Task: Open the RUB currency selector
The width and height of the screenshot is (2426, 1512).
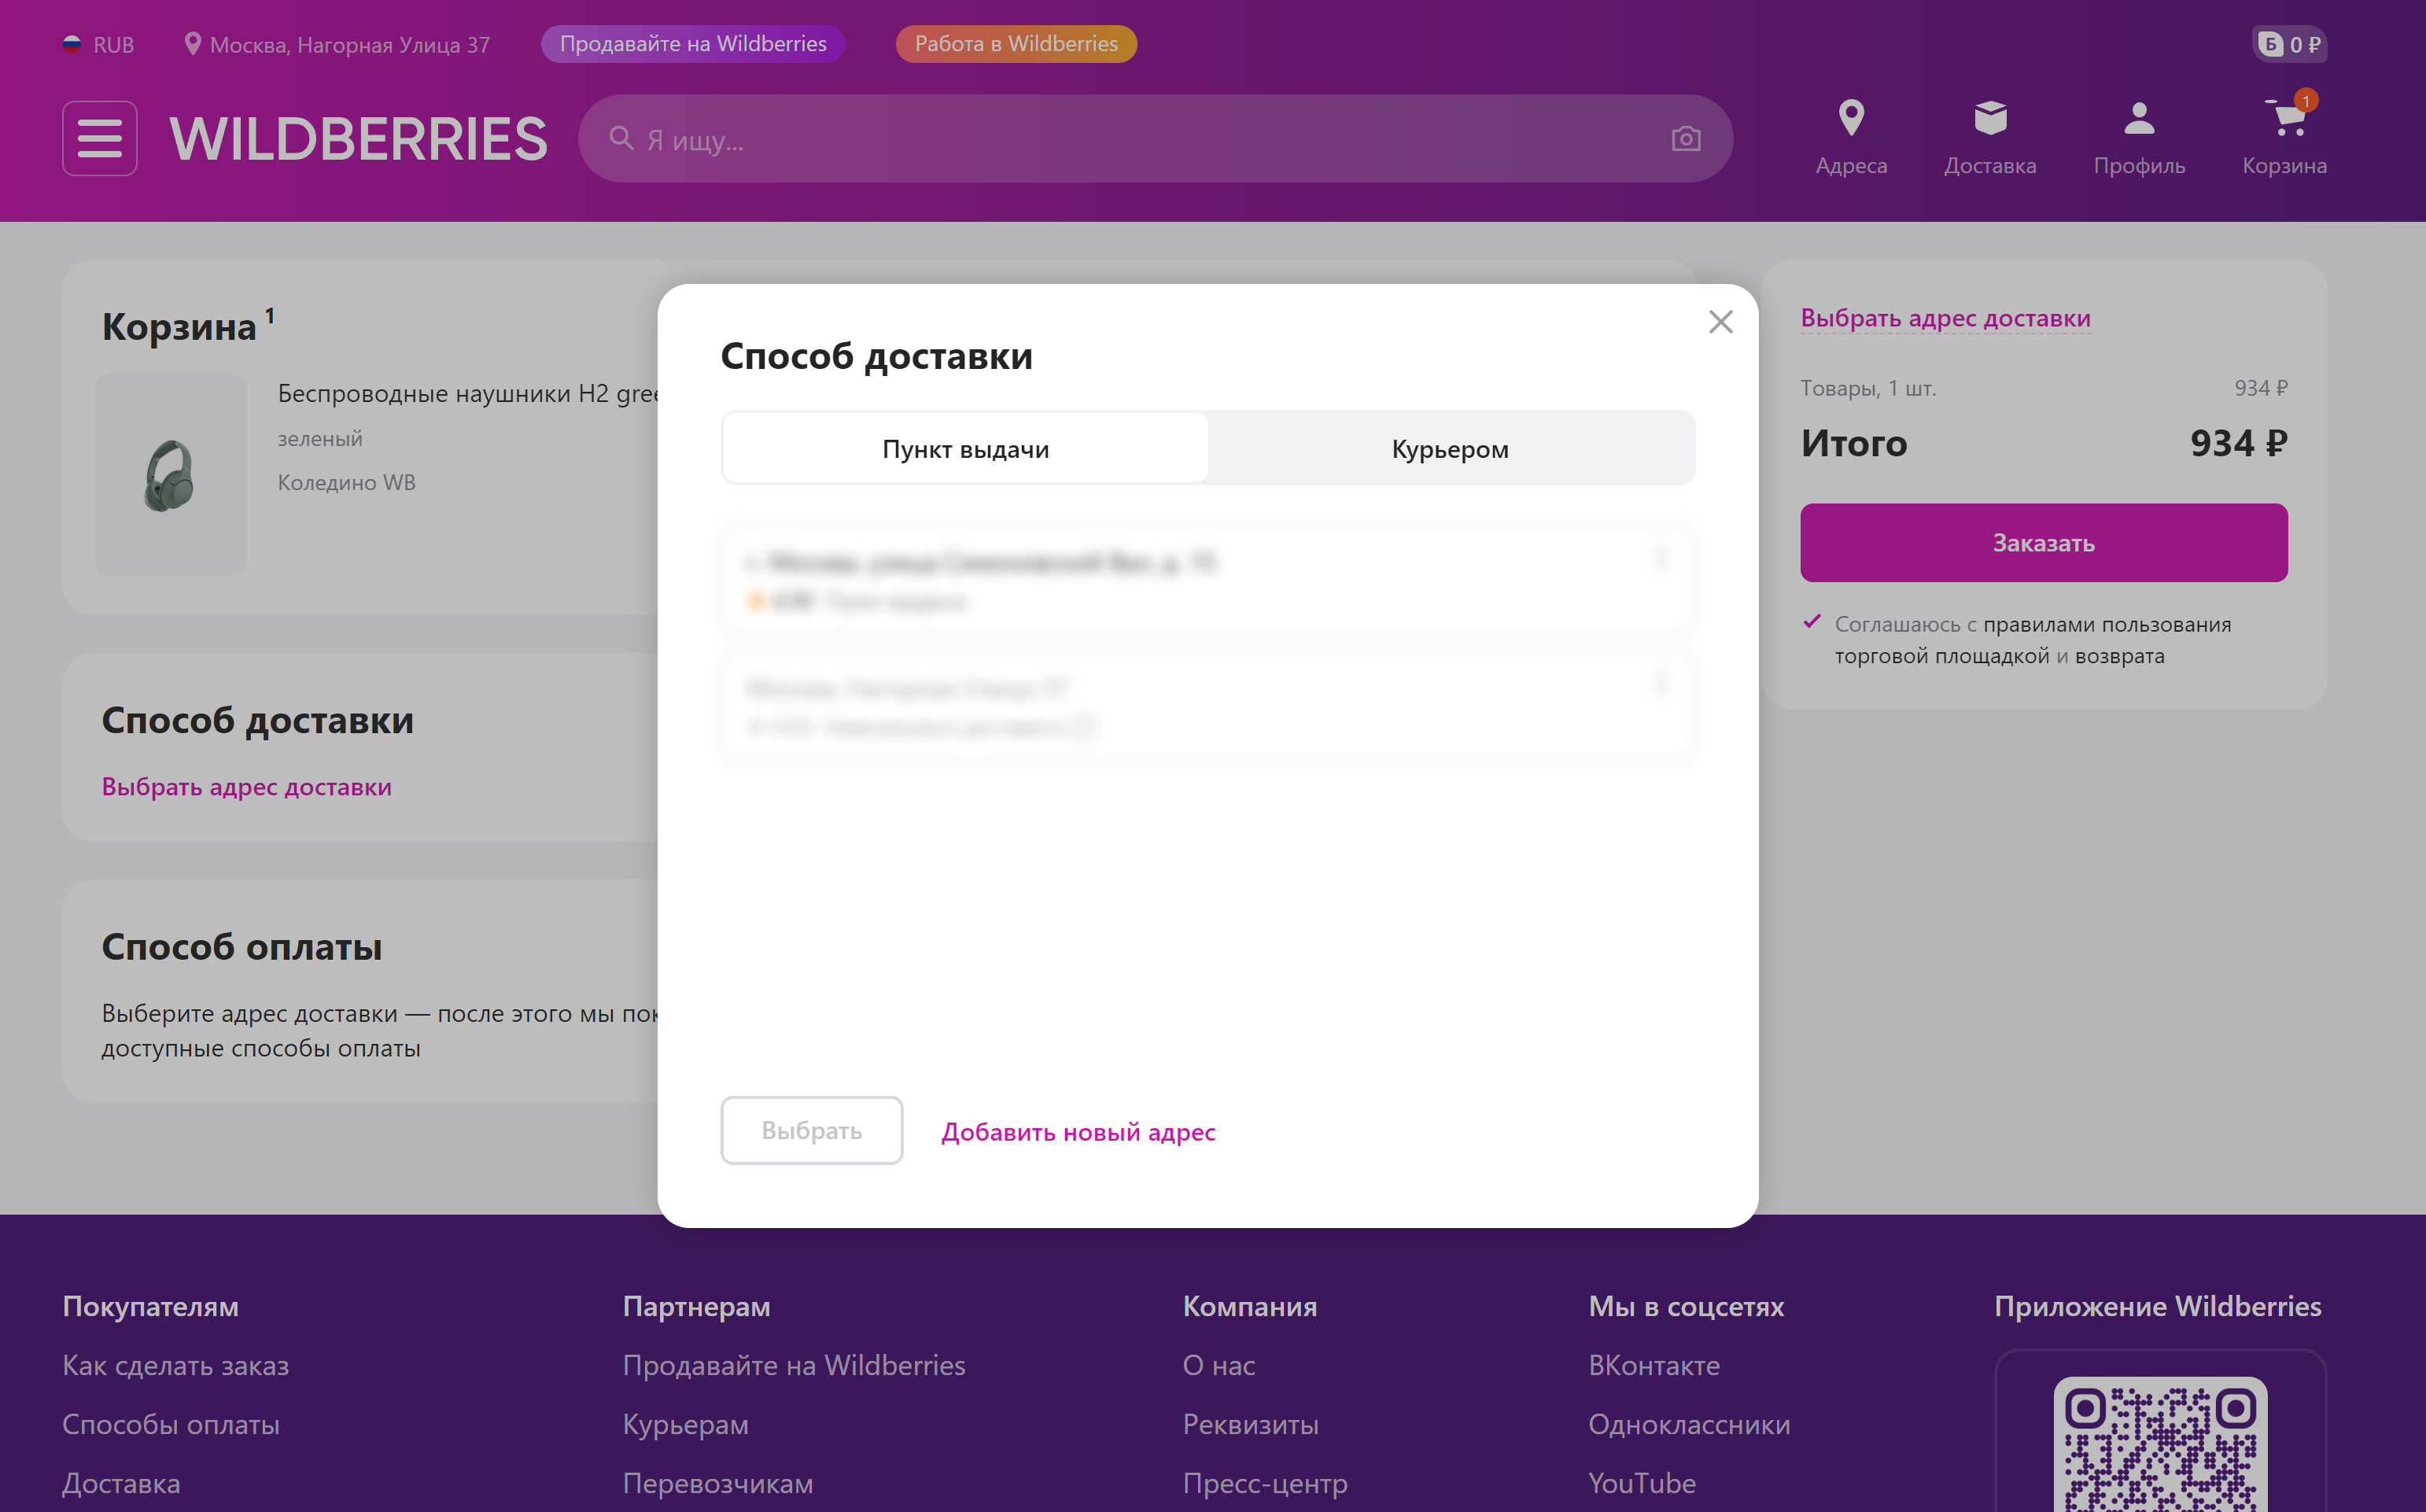Action: click(x=98, y=44)
